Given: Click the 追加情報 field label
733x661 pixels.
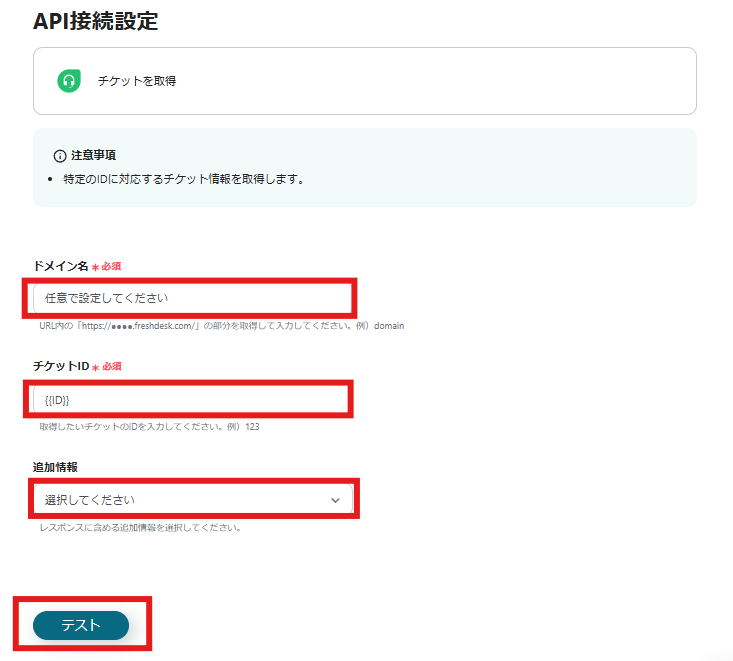Looking at the screenshot, I should (x=55, y=467).
